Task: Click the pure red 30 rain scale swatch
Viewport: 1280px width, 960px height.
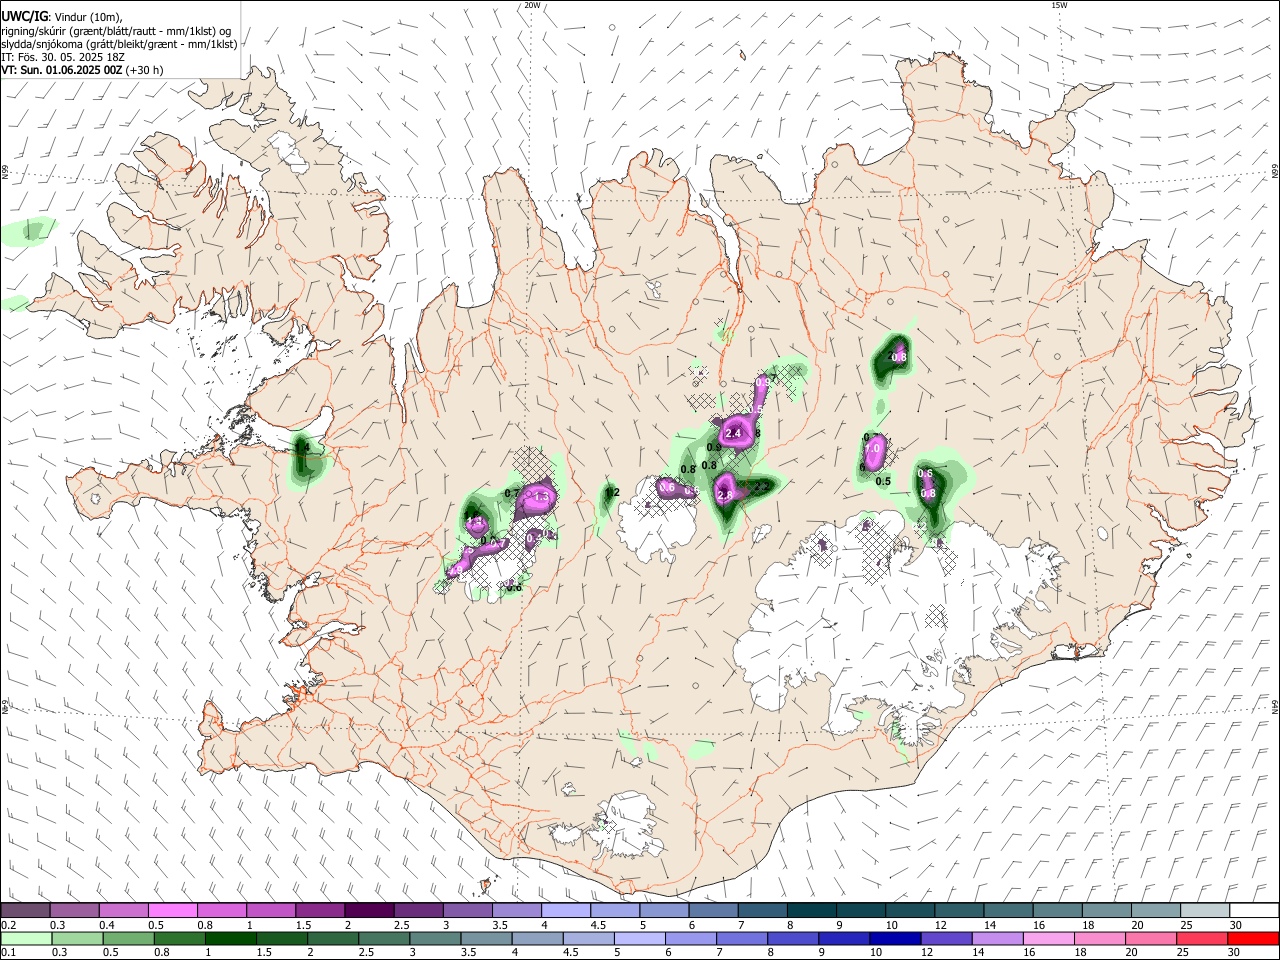Action: 1252,938
